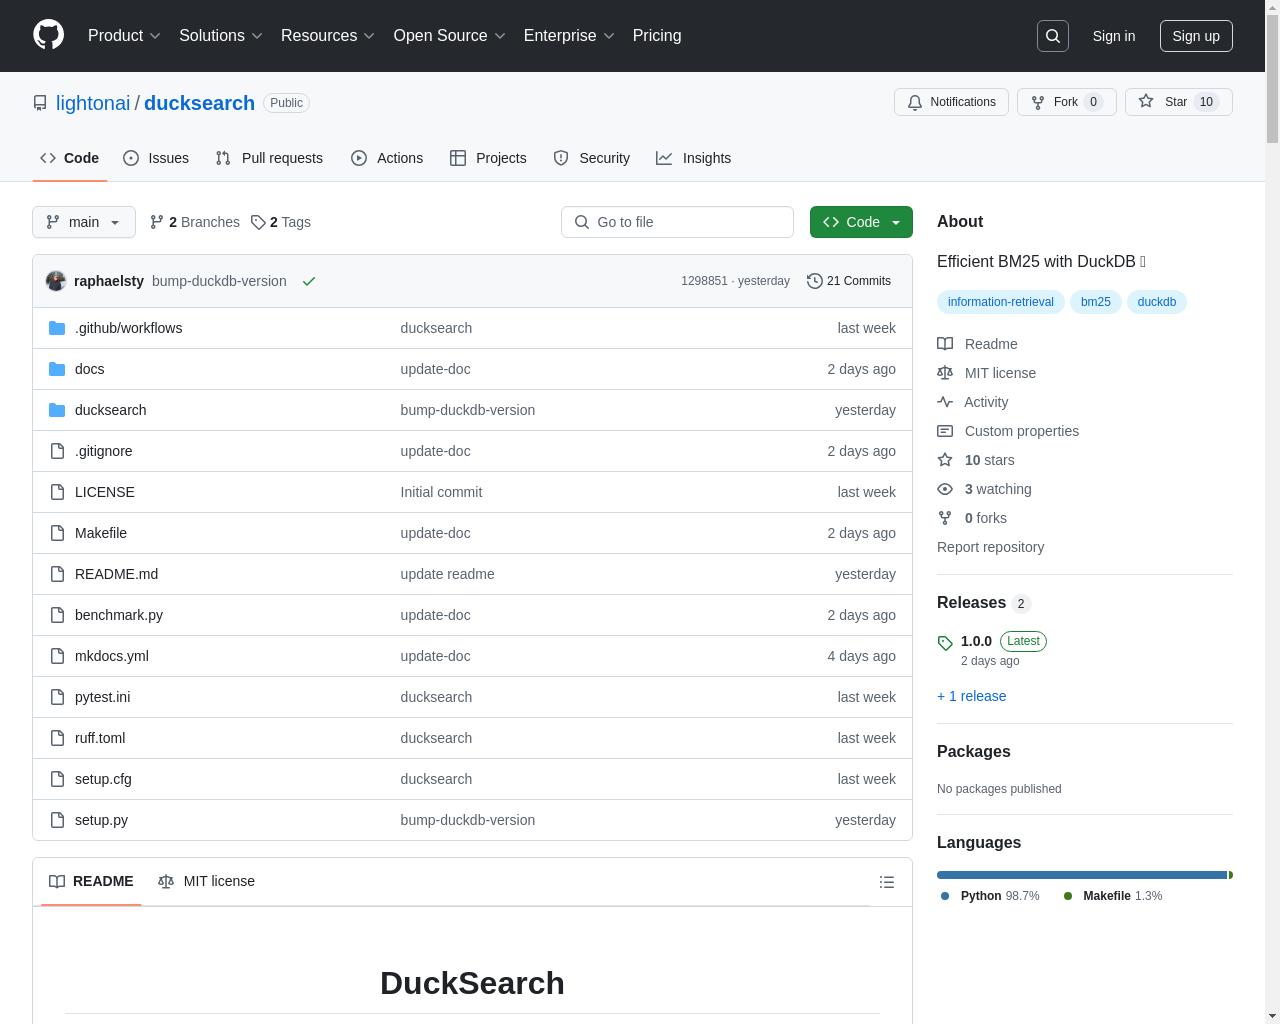Star the ducksearch repository
Screen dimensions: 1280x1024
tap(1178, 102)
